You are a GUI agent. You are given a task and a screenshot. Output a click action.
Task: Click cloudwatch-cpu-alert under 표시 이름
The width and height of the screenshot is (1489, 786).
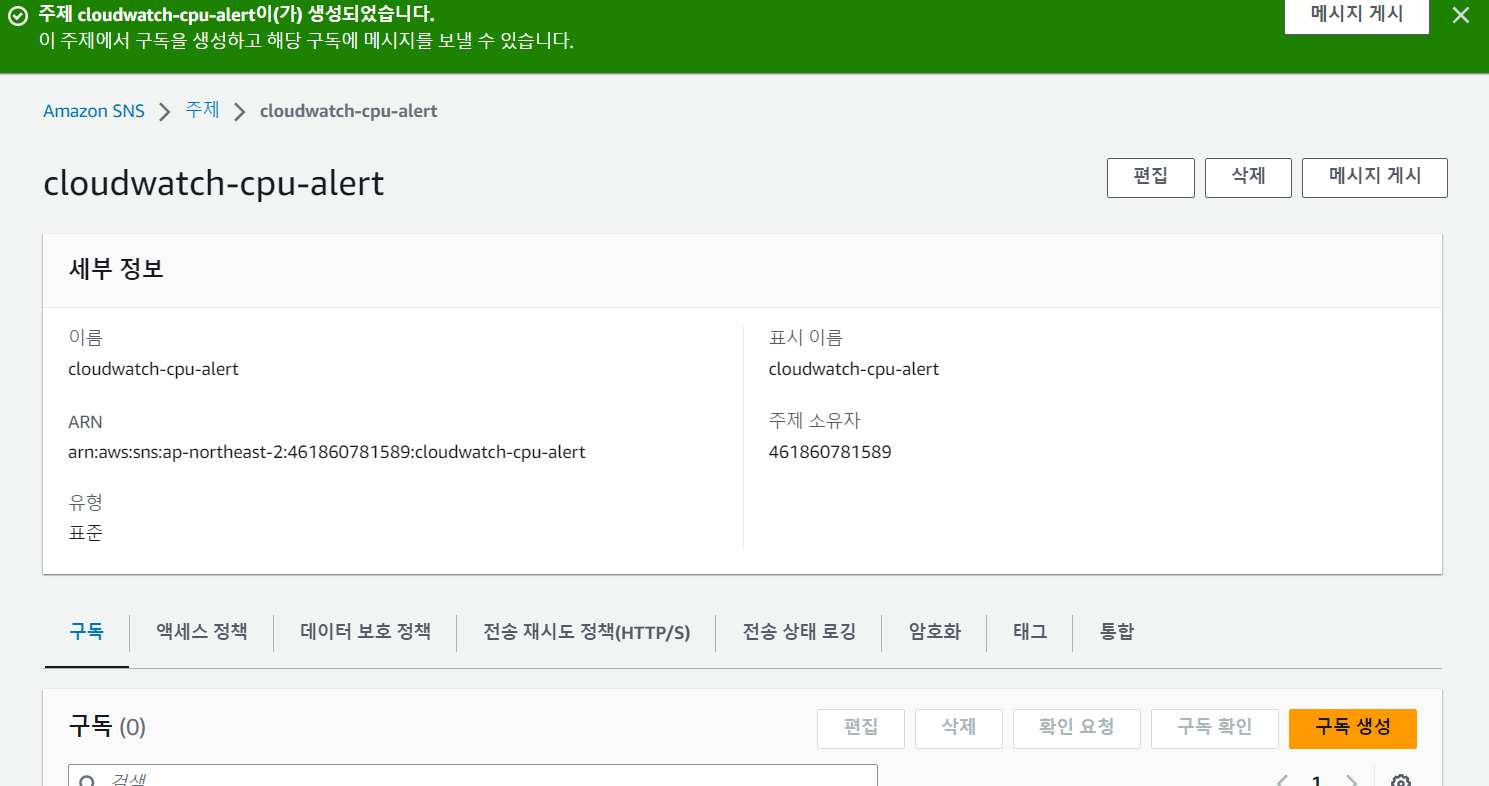pyautogui.click(x=854, y=369)
